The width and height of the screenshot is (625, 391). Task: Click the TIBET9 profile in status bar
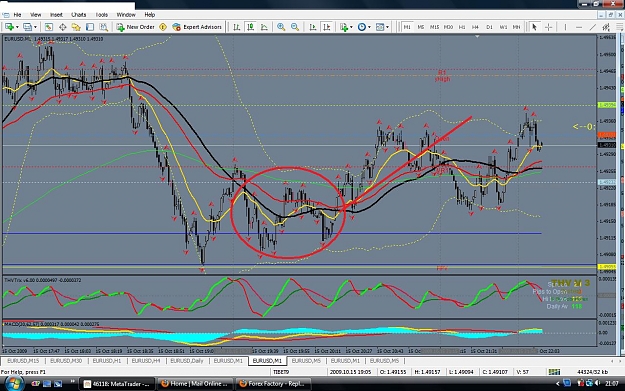(x=281, y=372)
